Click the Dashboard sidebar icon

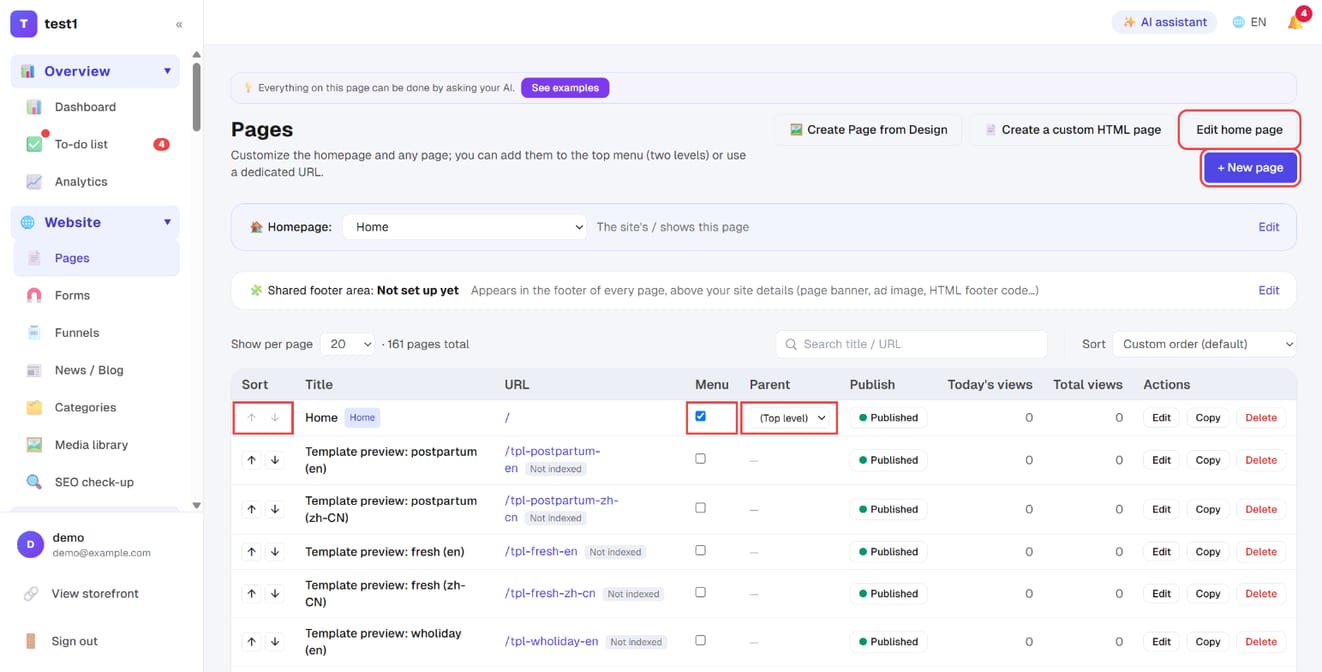(34, 107)
